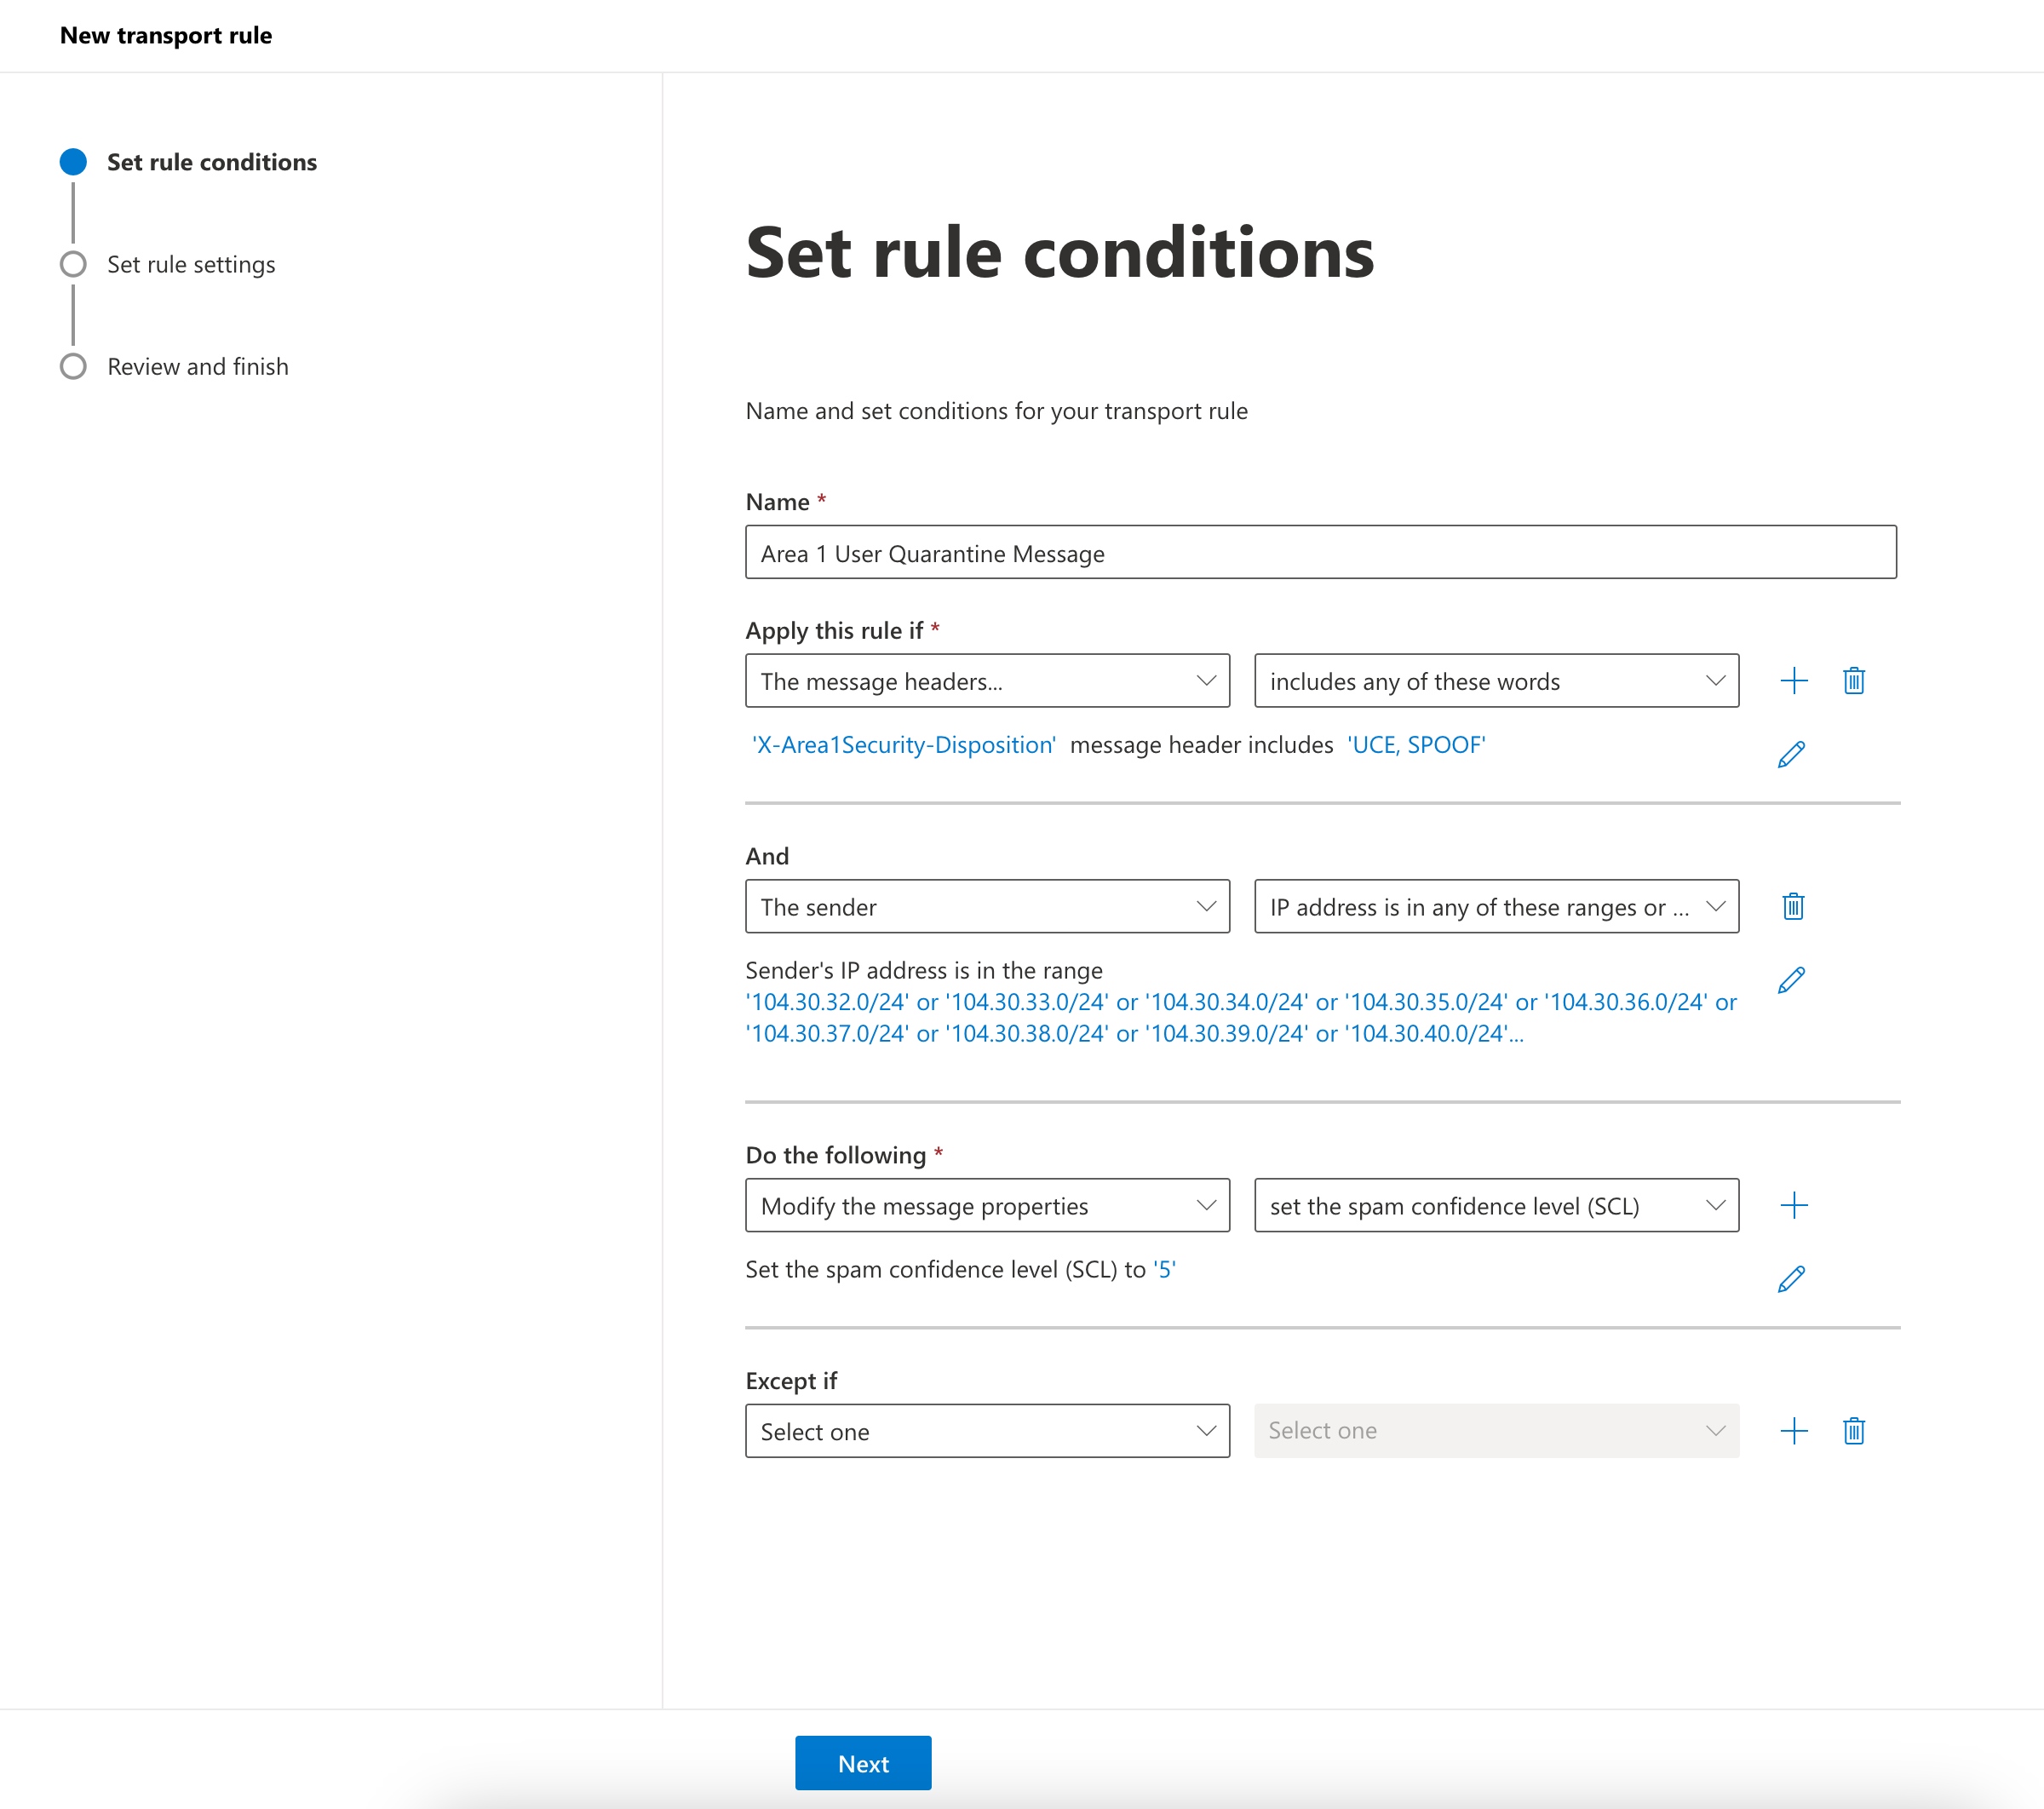
Task: Click the Next button
Action: (x=863, y=1763)
